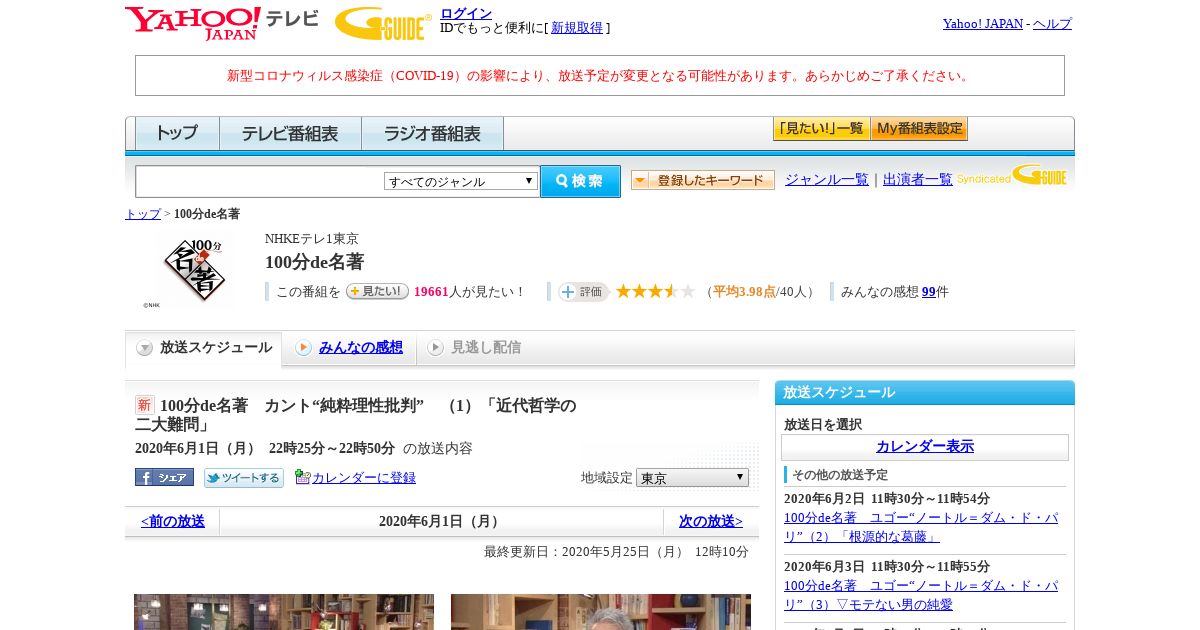Go to <前の放送 previous broadcast
1200x630 pixels.
pyautogui.click(x=172, y=521)
